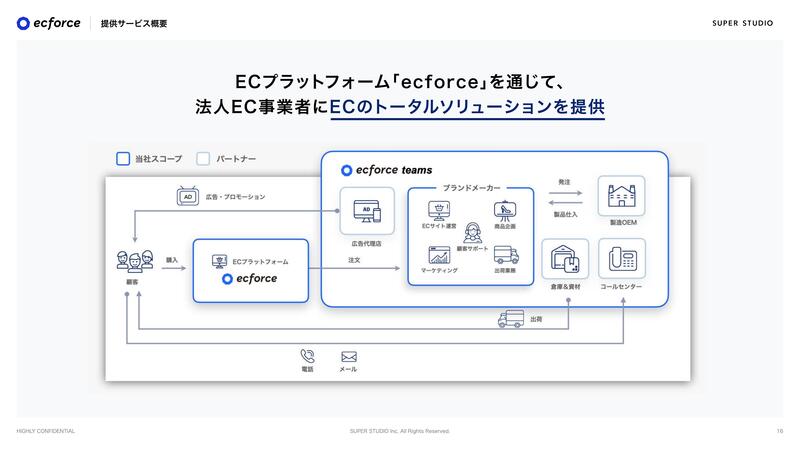Select the 製造OEM factory building icon
Image resolution: width=800 pixels, height=450 pixels.
(x=621, y=196)
